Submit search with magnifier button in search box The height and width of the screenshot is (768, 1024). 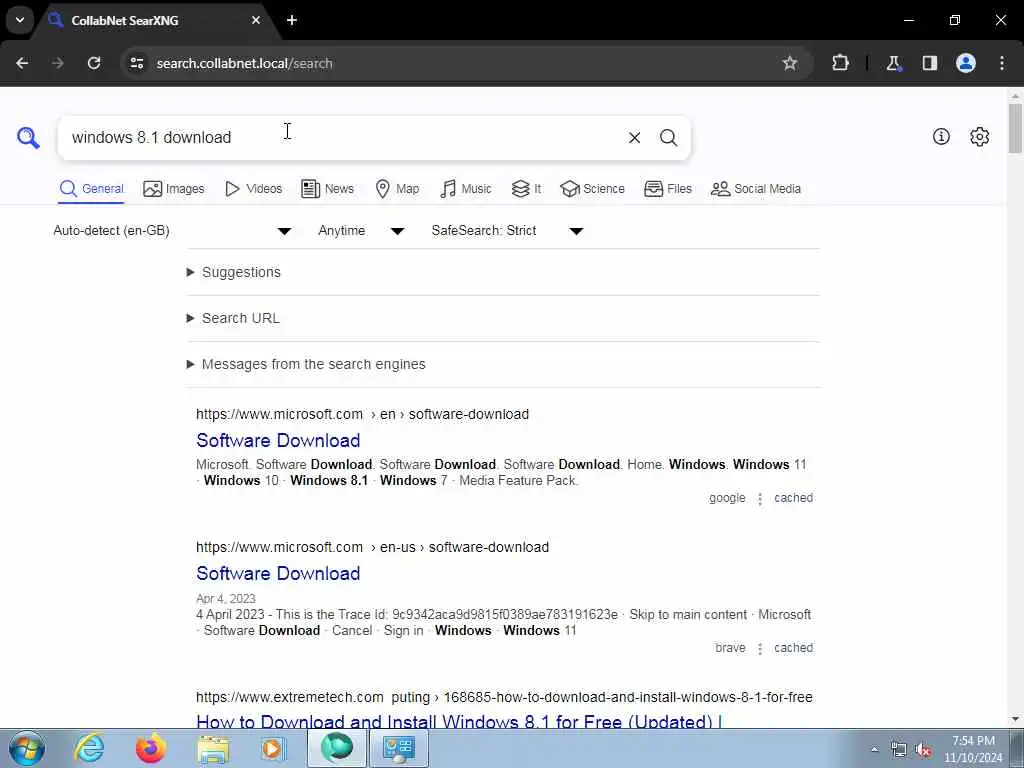(x=668, y=138)
